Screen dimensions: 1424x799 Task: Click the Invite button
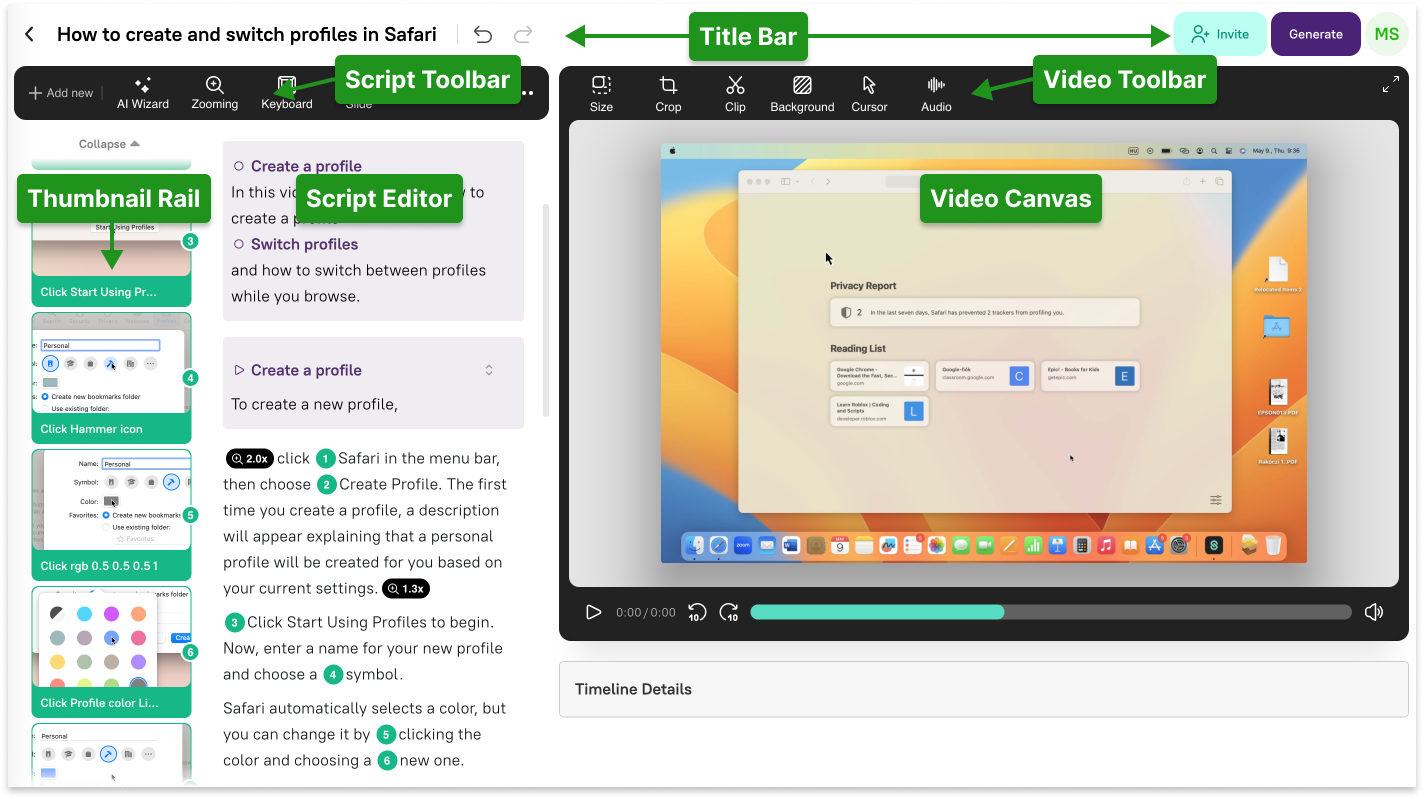[1219, 34]
